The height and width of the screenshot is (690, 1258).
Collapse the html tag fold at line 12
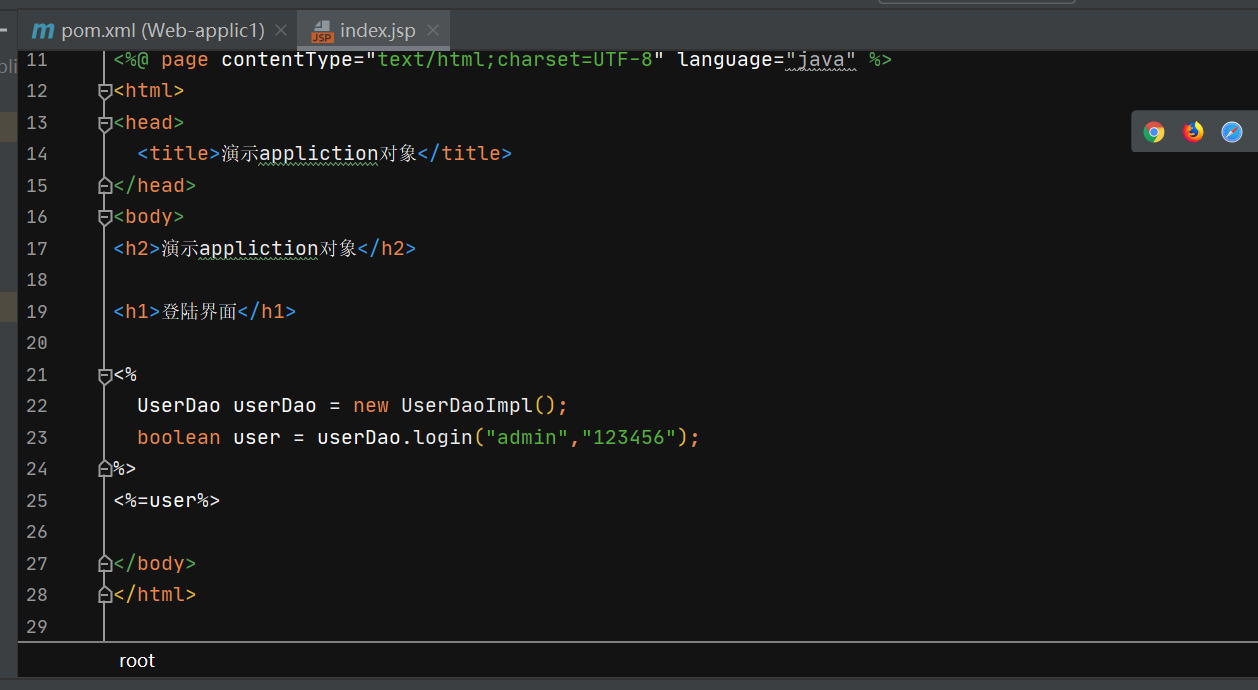(105, 91)
